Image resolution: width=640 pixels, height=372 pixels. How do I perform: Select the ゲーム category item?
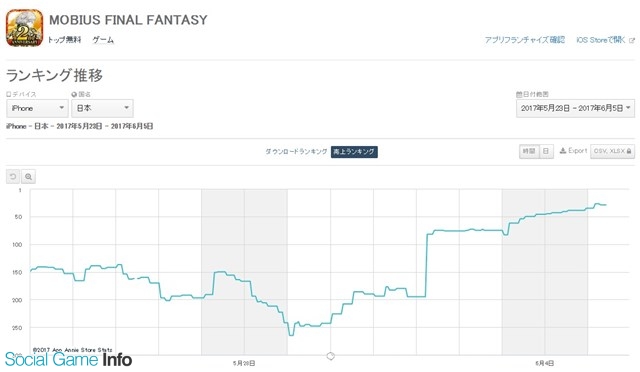click(103, 40)
